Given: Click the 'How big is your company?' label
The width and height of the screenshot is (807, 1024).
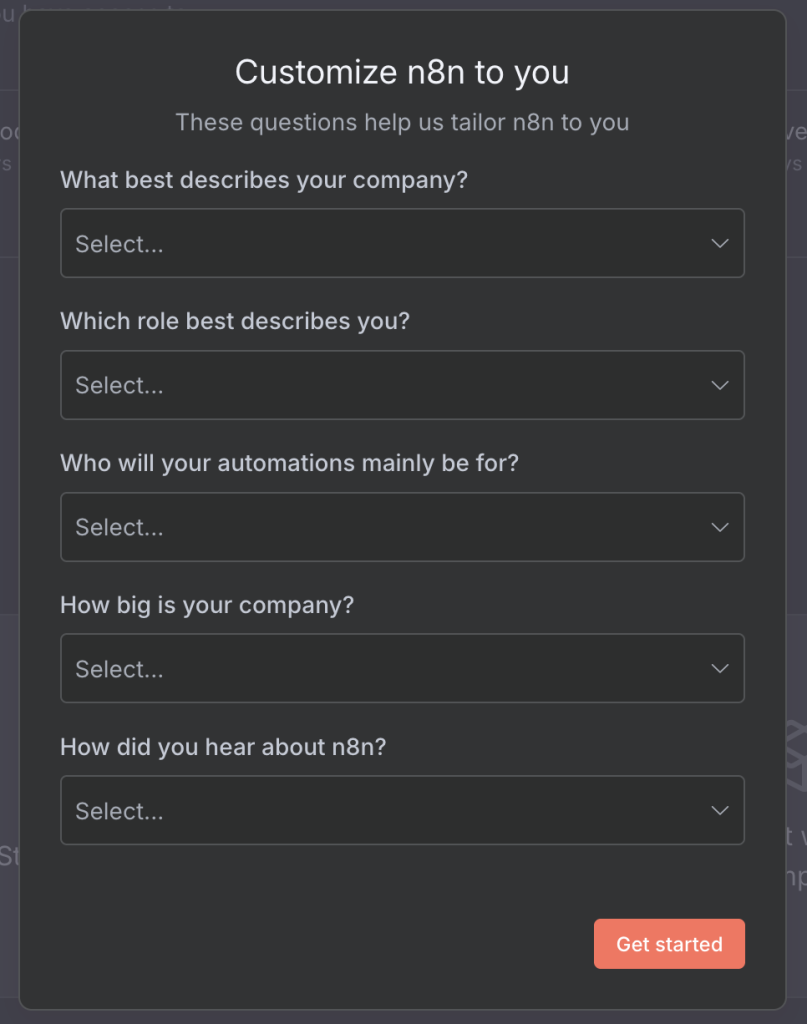Looking at the screenshot, I should (x=207, y=605).
